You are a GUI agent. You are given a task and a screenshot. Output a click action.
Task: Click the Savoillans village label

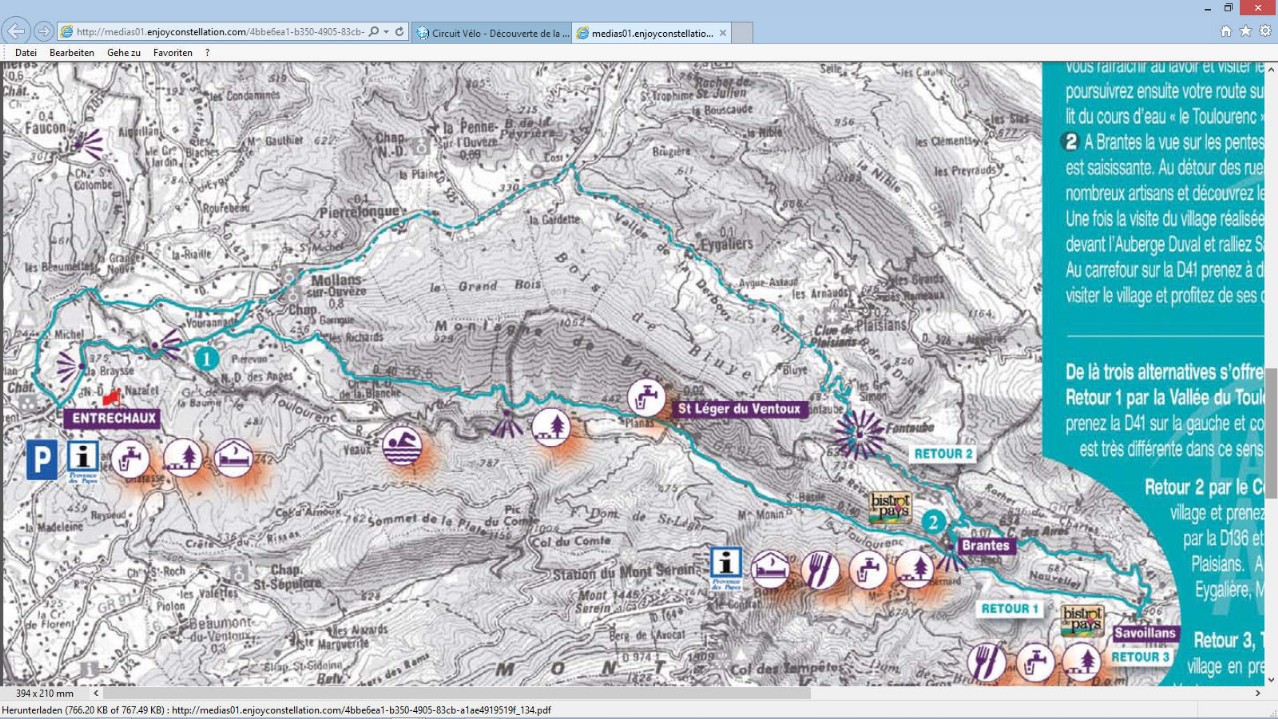tap(1145, 634)
